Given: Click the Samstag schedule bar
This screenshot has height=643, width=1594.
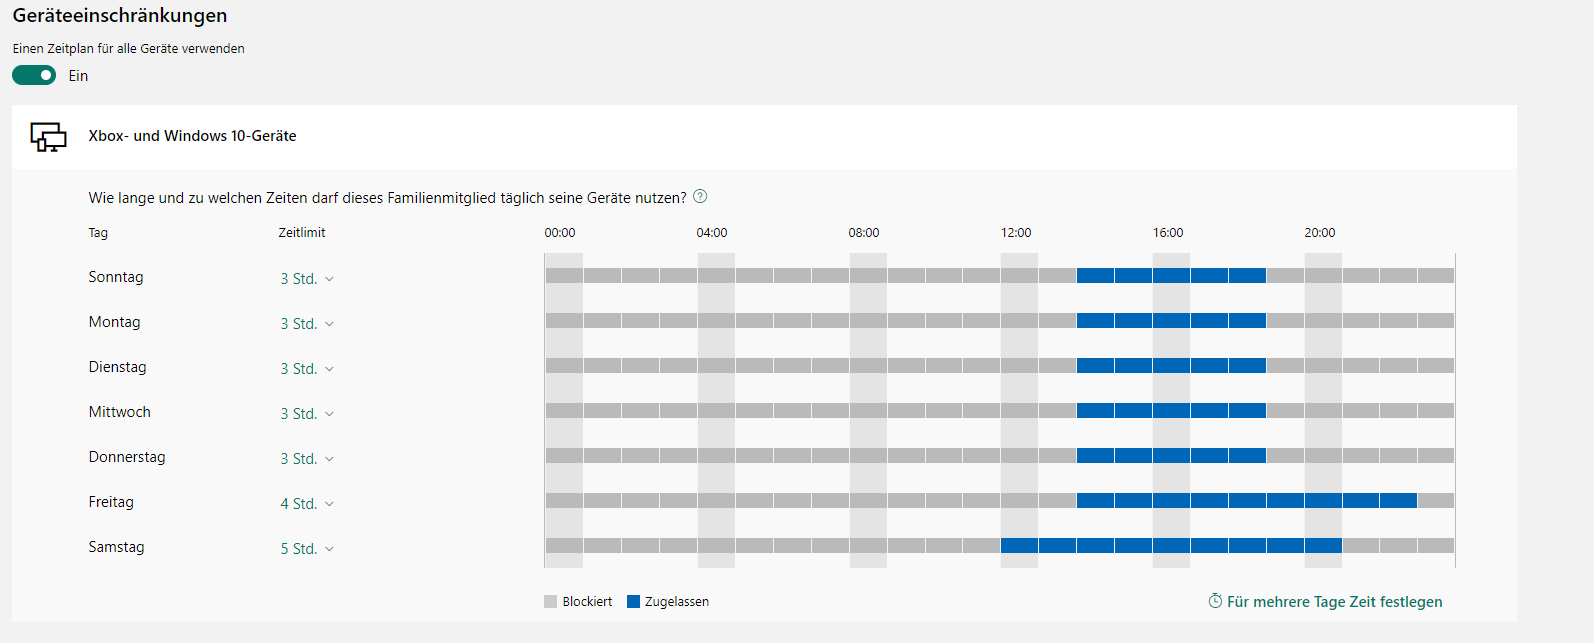Looking at the screenshot, I should 1000,545.
